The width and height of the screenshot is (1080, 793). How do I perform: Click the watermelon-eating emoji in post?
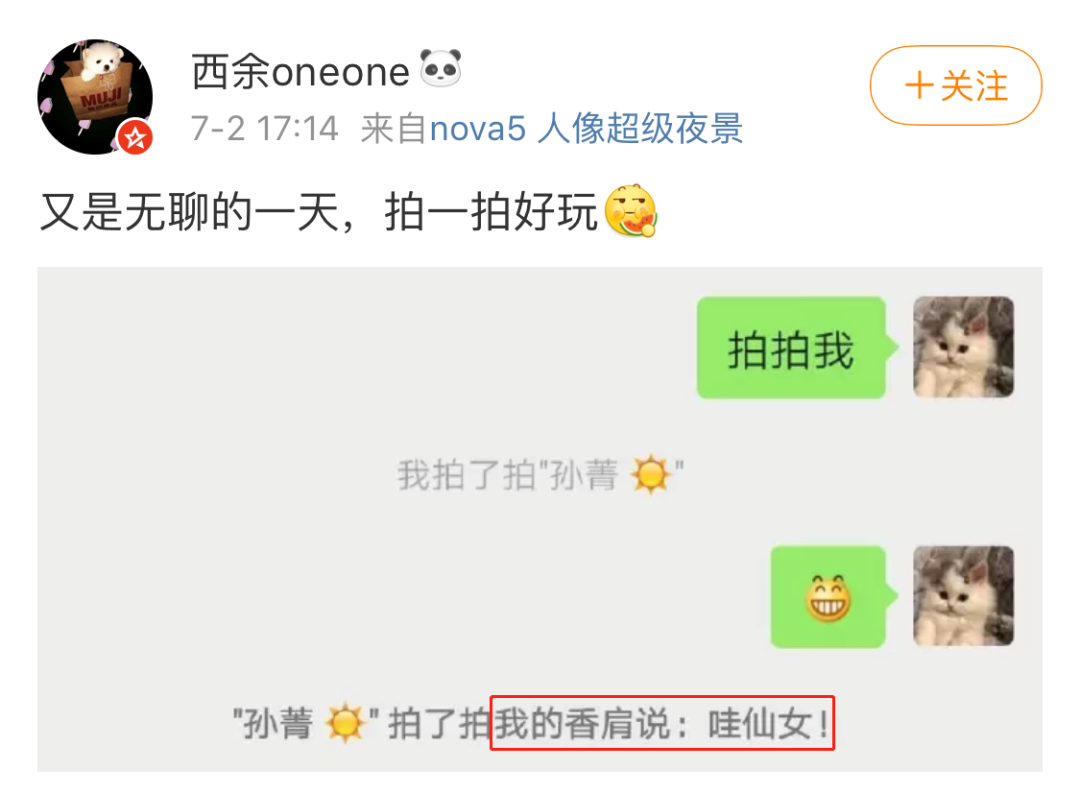(x=630, y=211)
